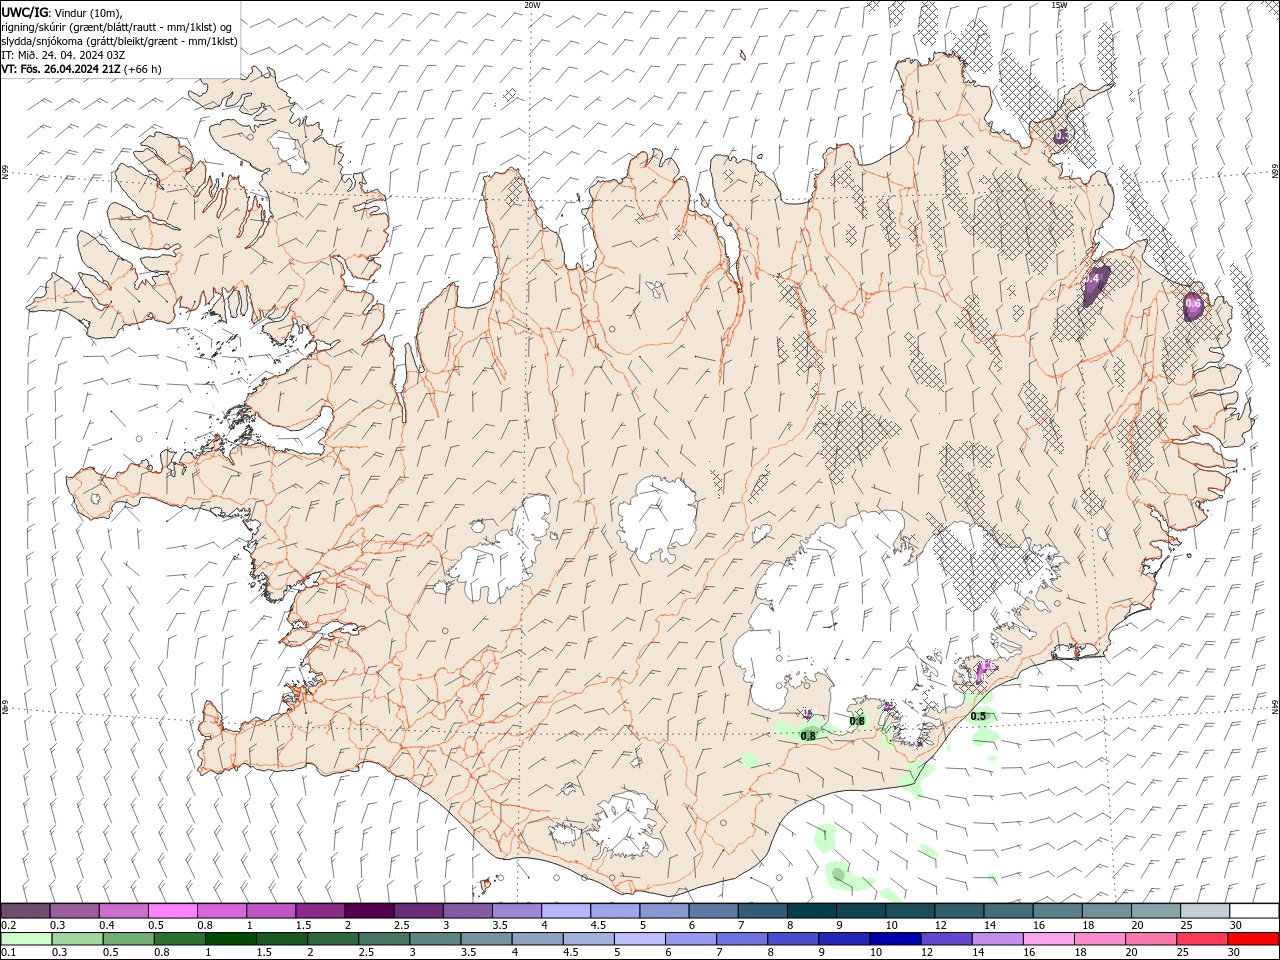
Task: Pick the darkest purple swatch starting at 2
Action: (x=369, y=910)
